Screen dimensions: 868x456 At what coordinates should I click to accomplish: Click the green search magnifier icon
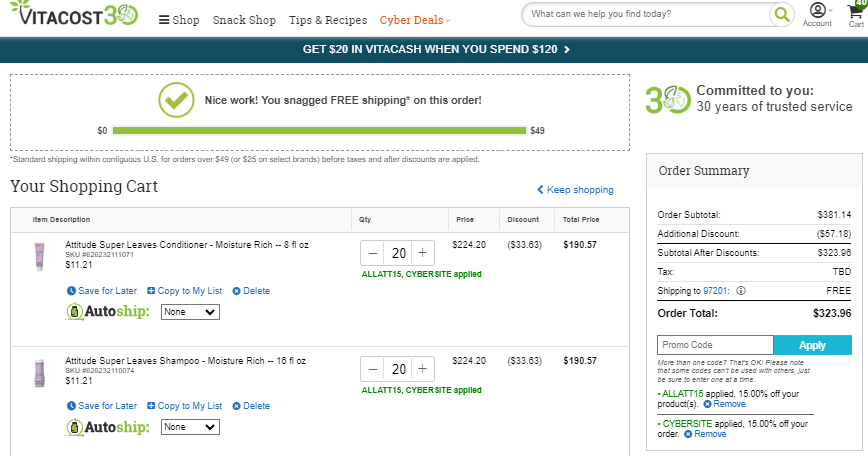tap(781, 14)
